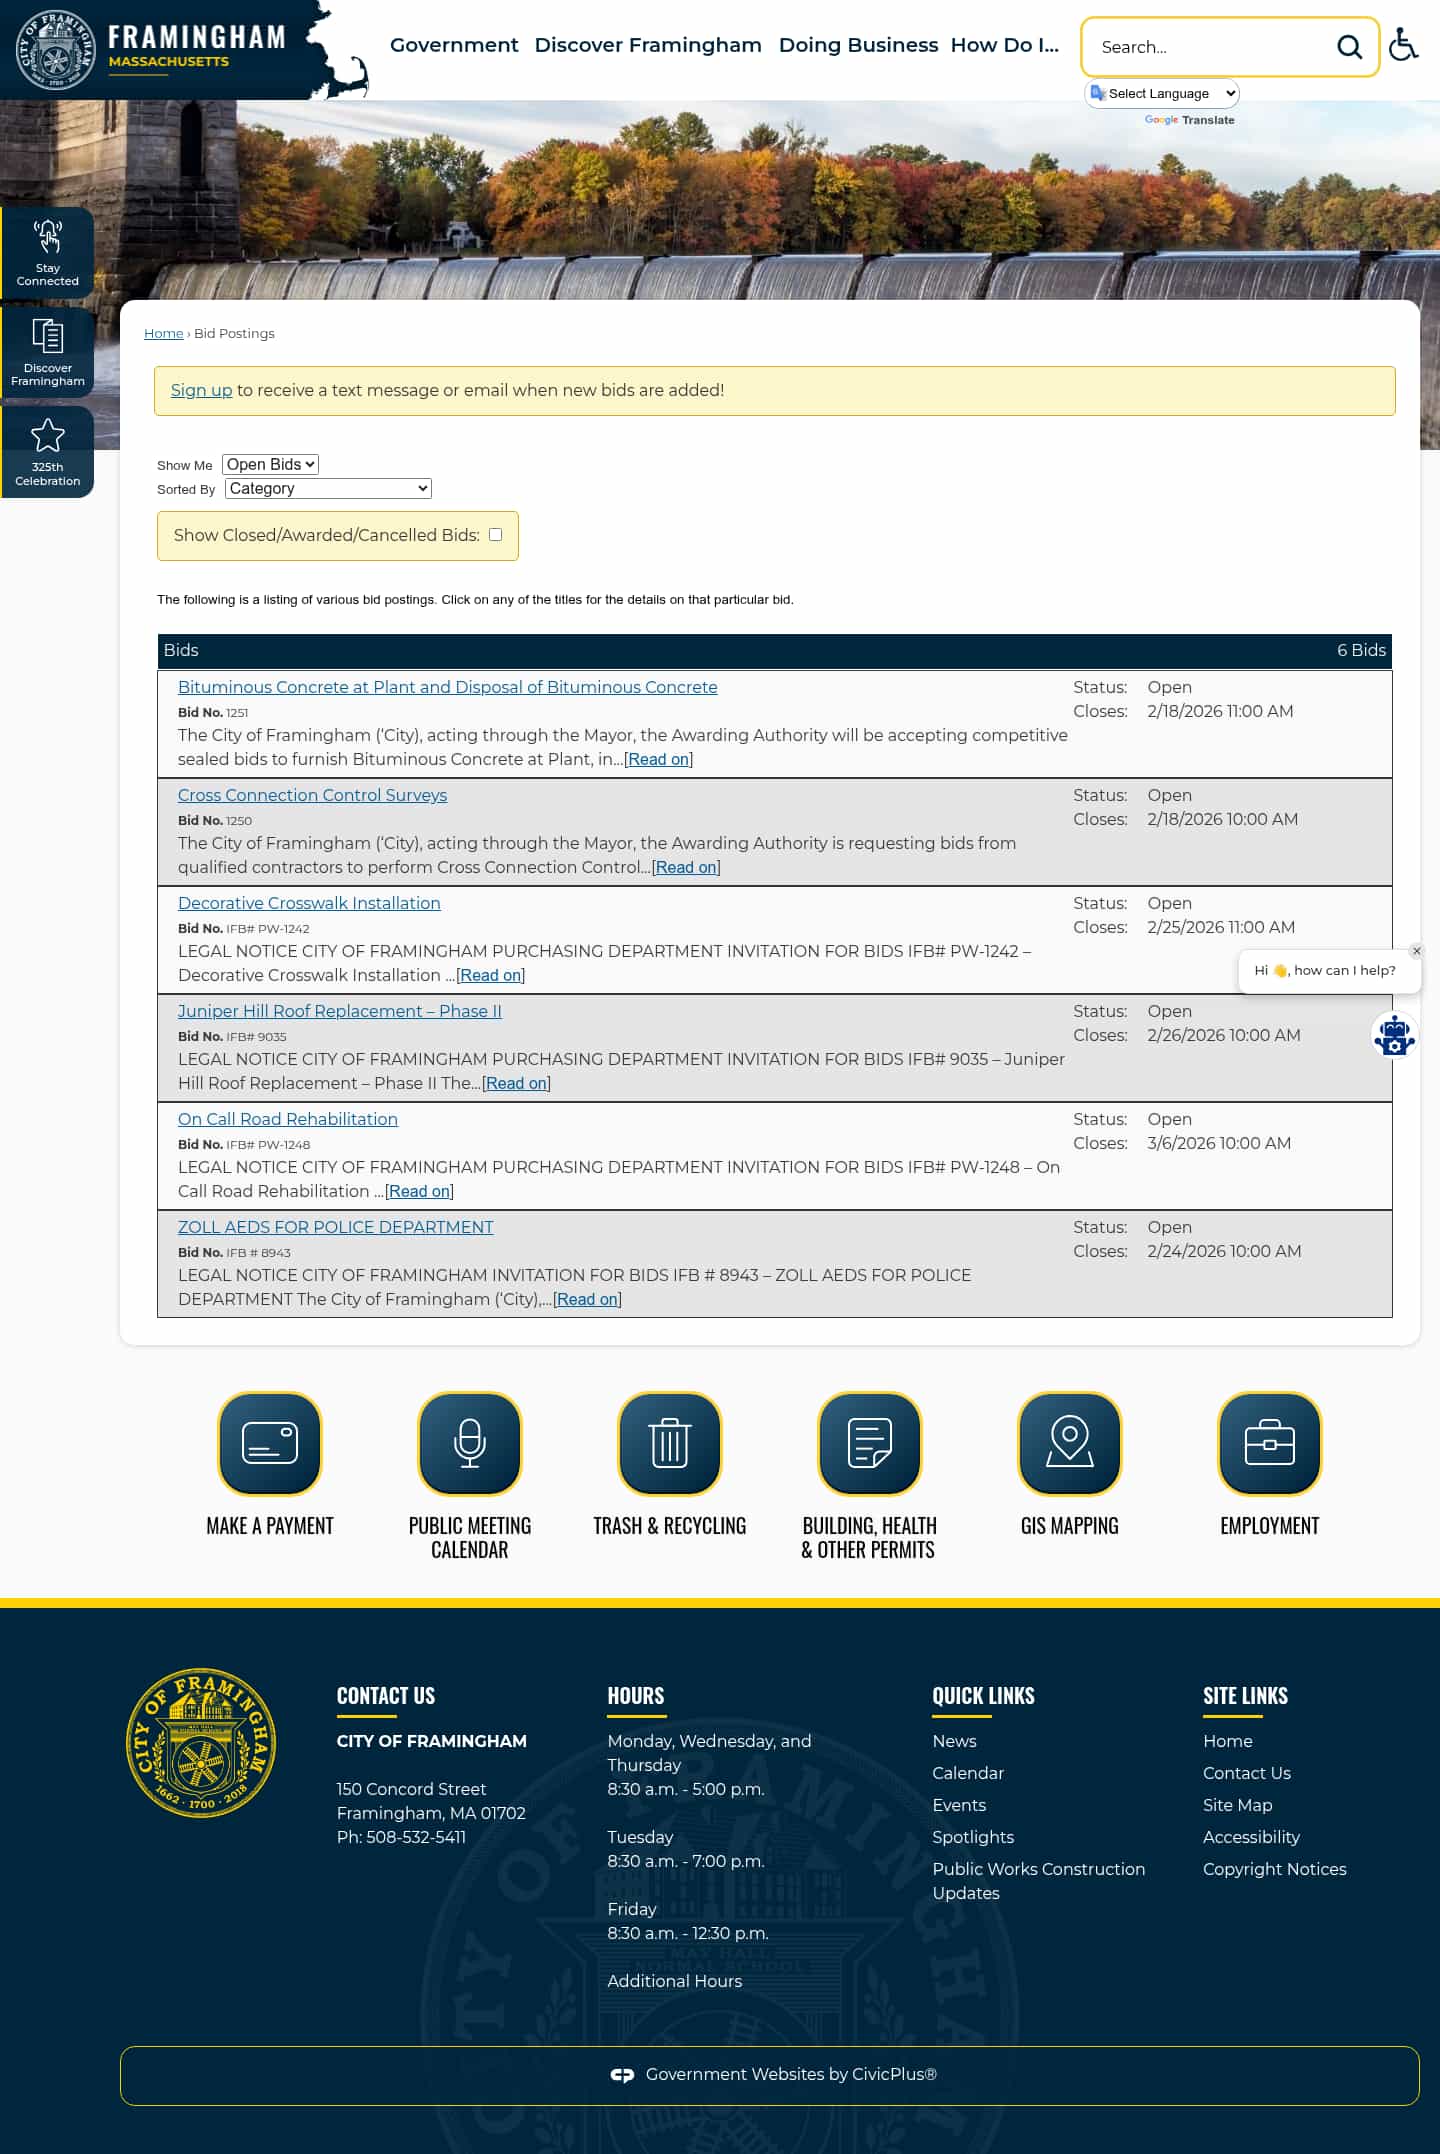1440x2154 pixels.
Task: Open the Sorted By Category dropdown
Action: click(328, 488)
